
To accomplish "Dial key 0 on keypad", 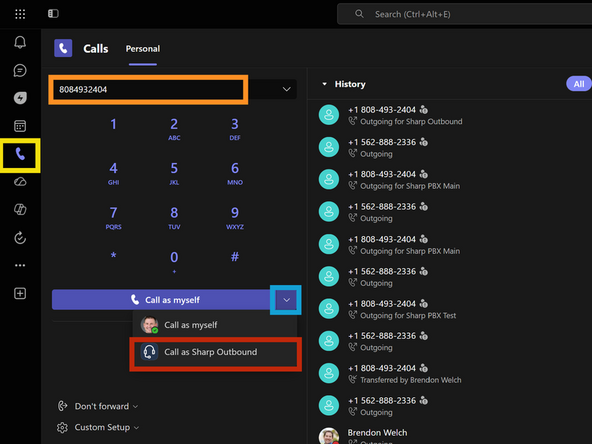I will [174, 261].
